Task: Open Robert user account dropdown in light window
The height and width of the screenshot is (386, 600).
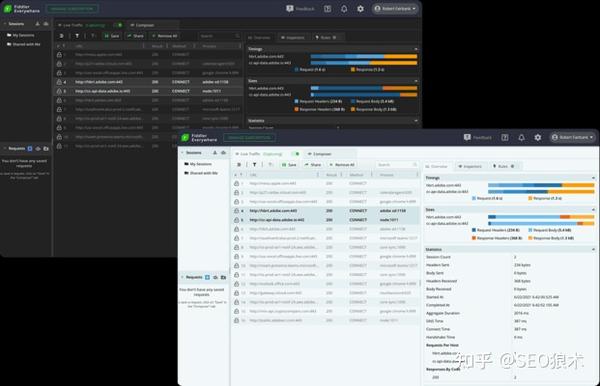Action: point(573,137)
